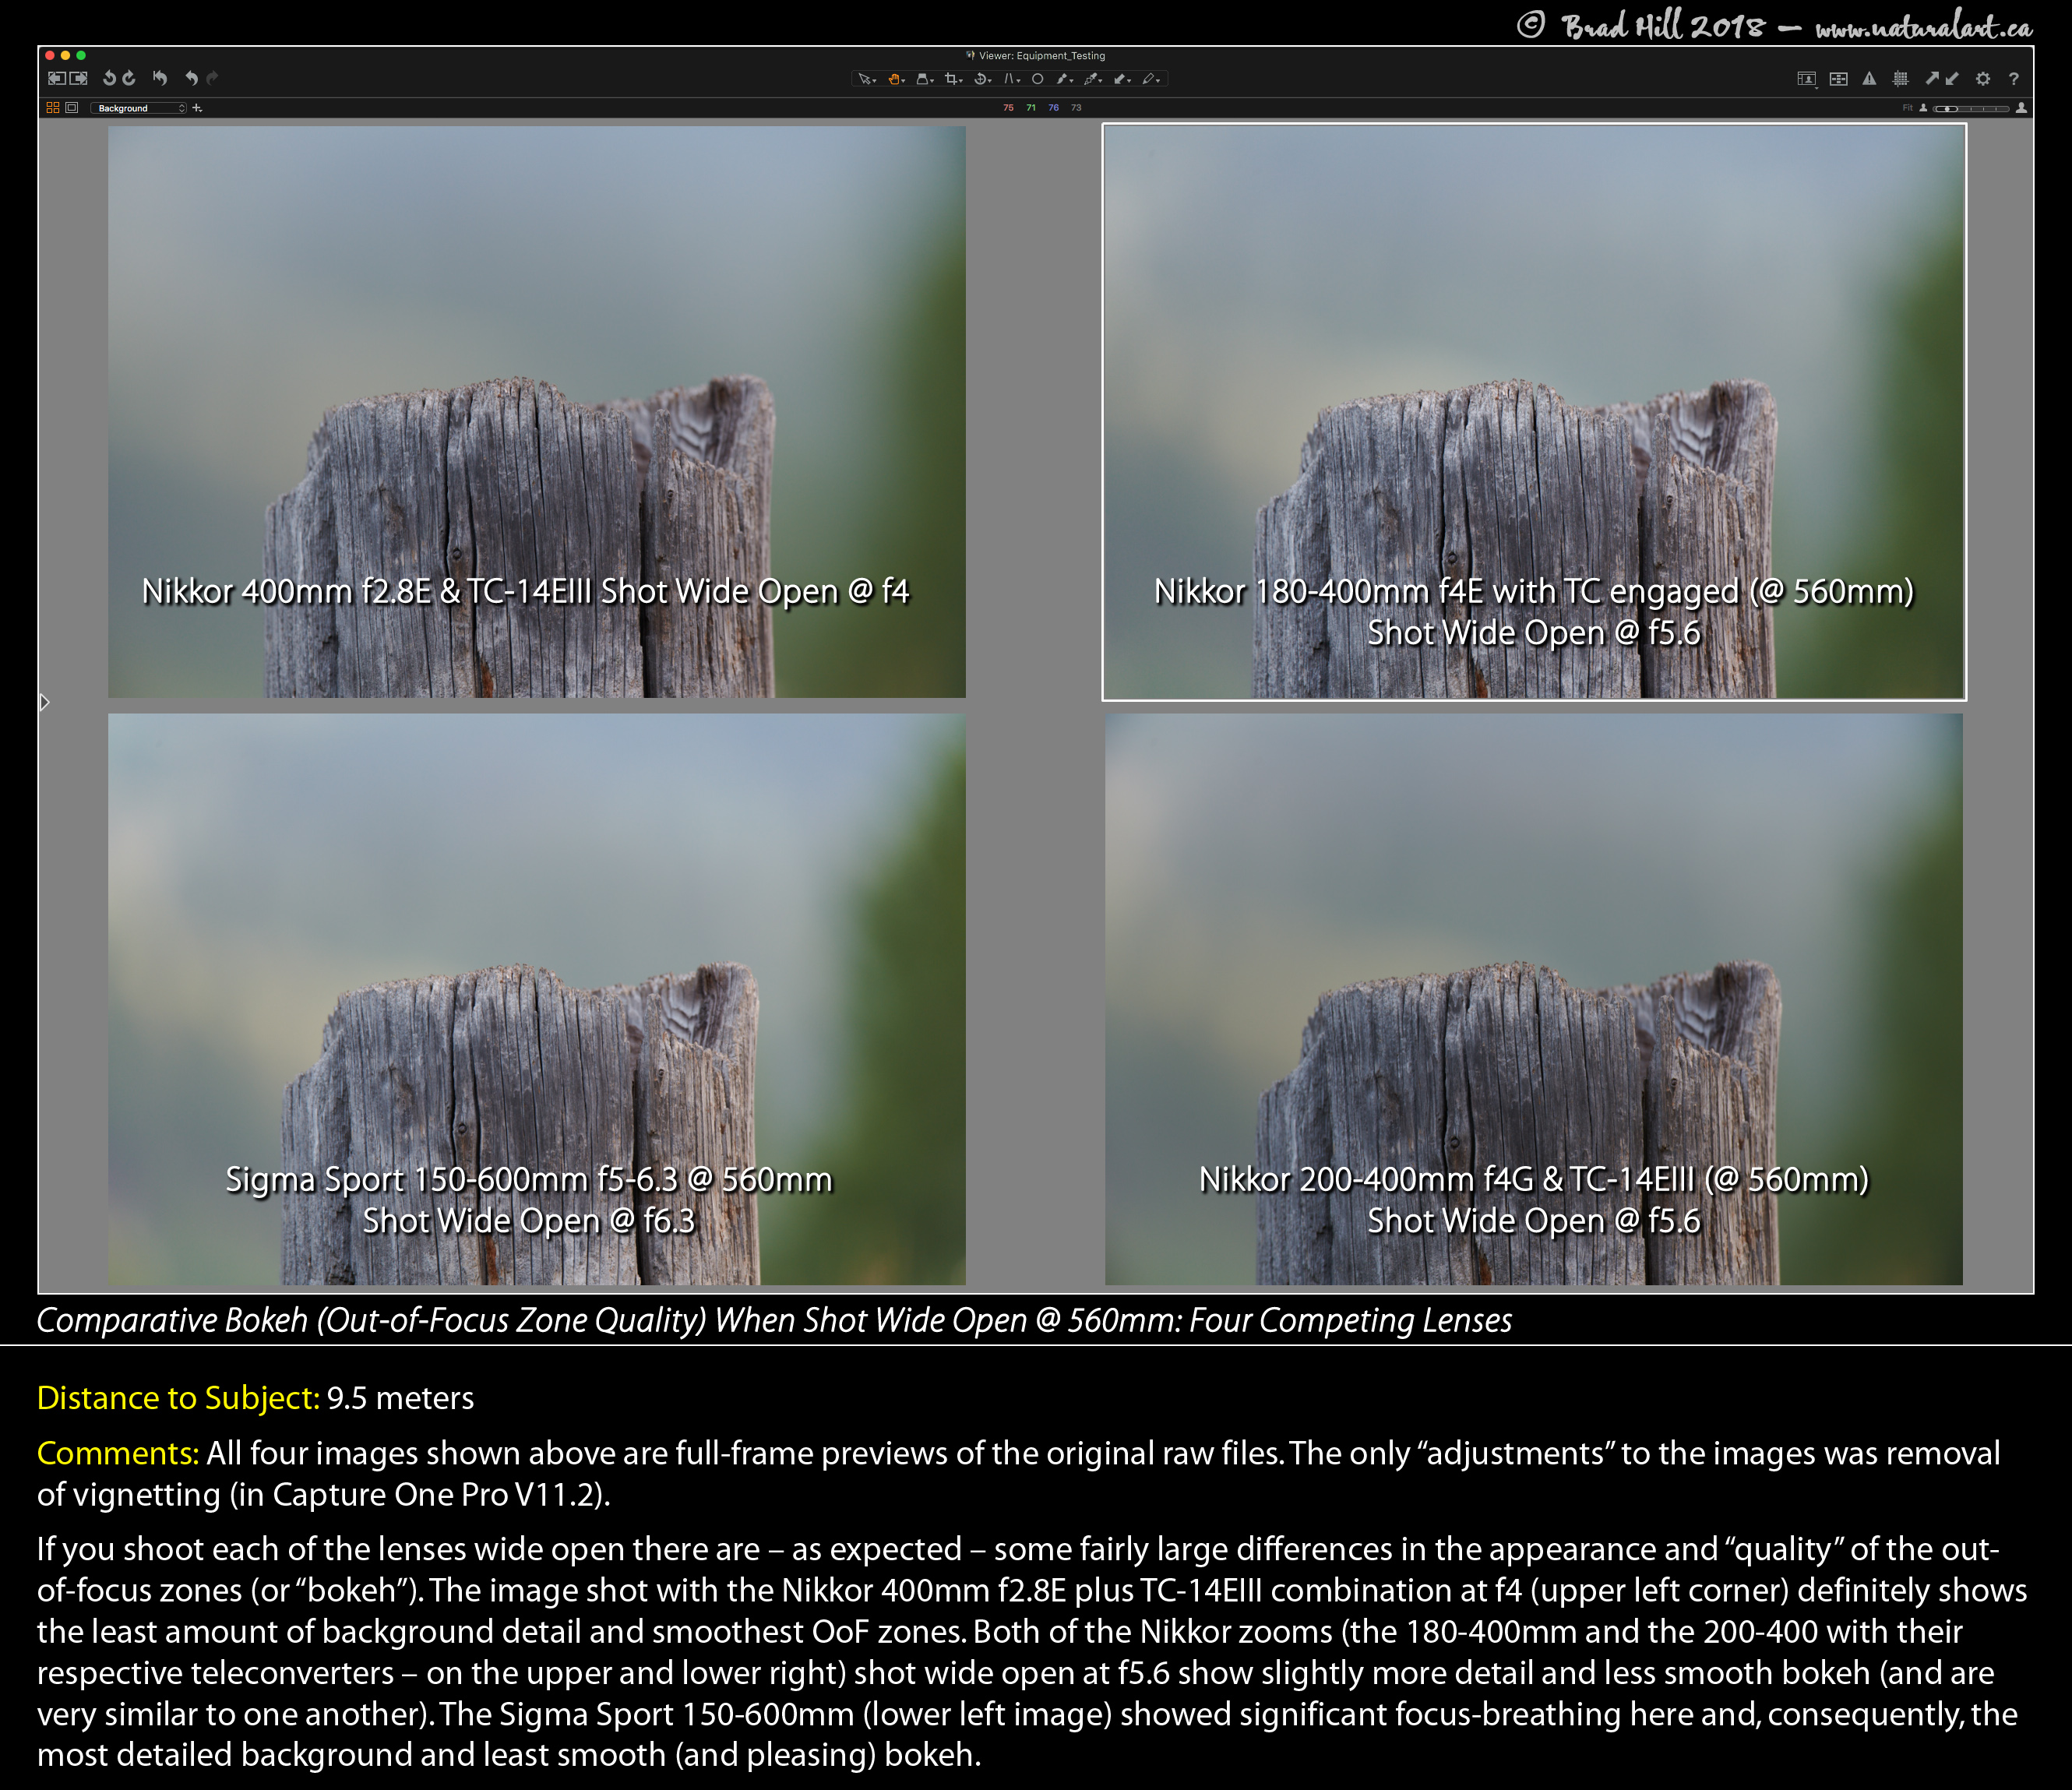Click the small person zoom-out icon
Screen dimensions: 2072x1790
point(1922,108)
